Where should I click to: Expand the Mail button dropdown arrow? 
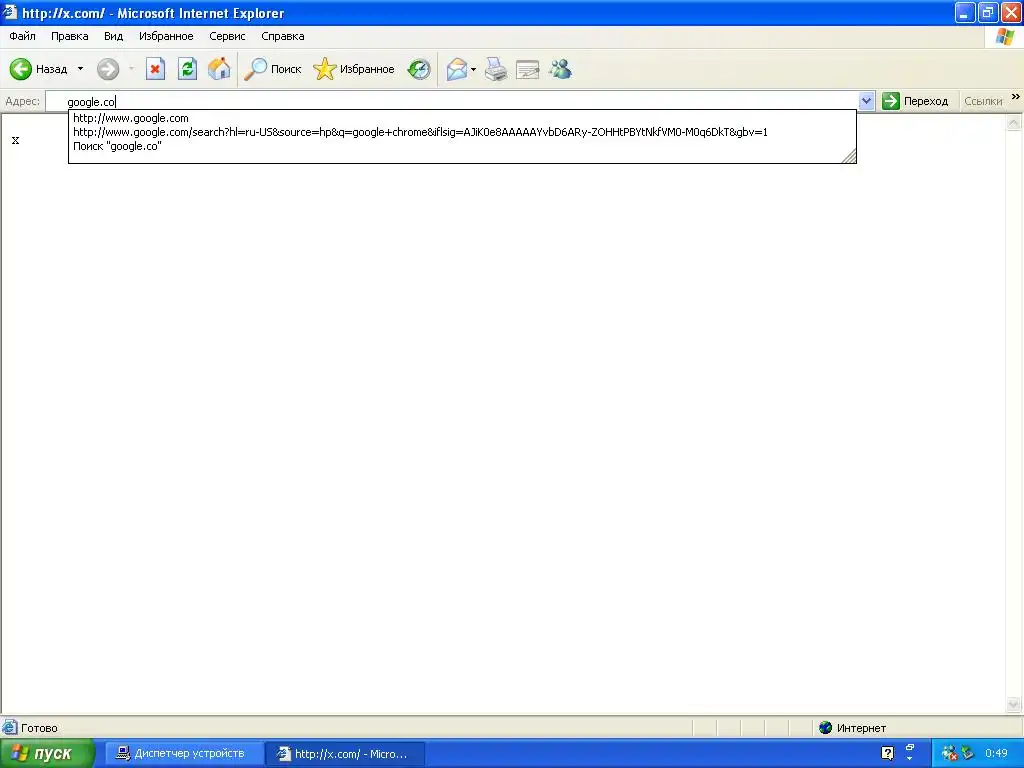473,69
